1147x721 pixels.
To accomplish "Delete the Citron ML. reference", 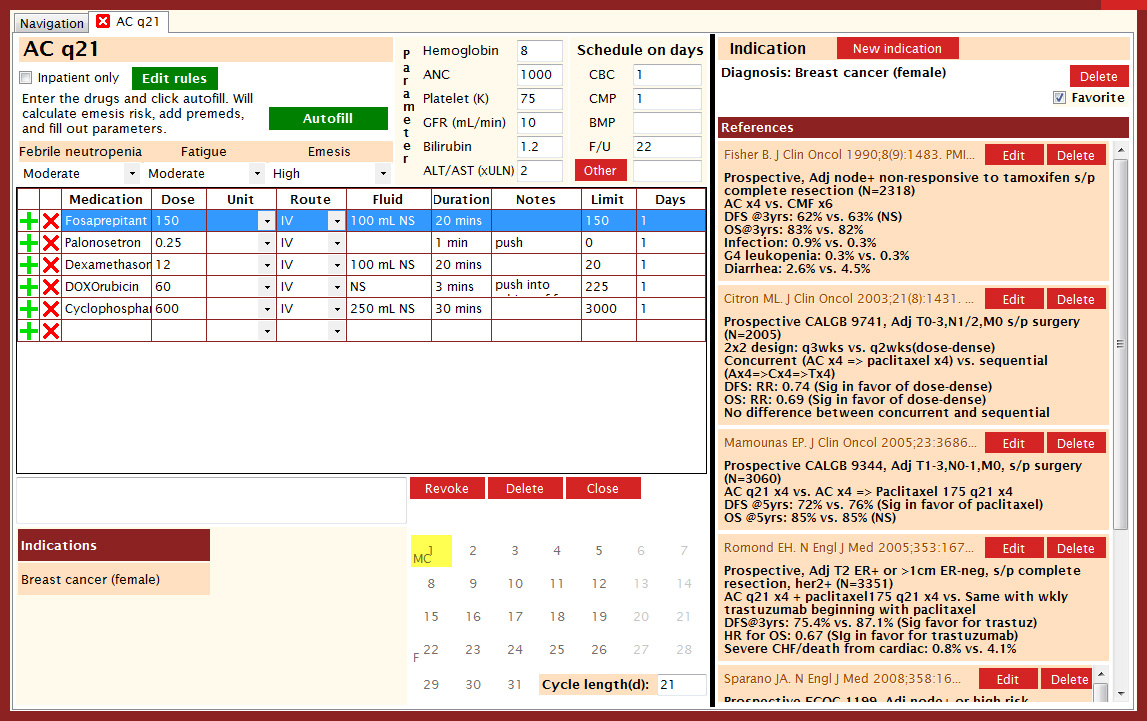I will [x=1075, y=299].
